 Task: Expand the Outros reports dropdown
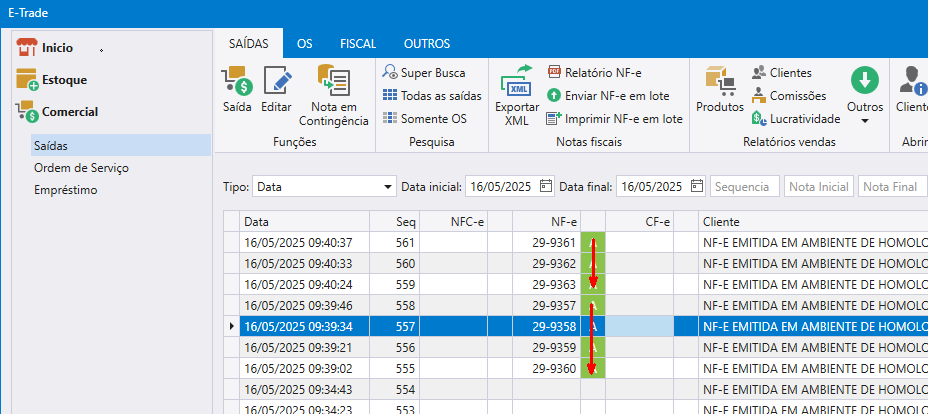tap(865, 96)
